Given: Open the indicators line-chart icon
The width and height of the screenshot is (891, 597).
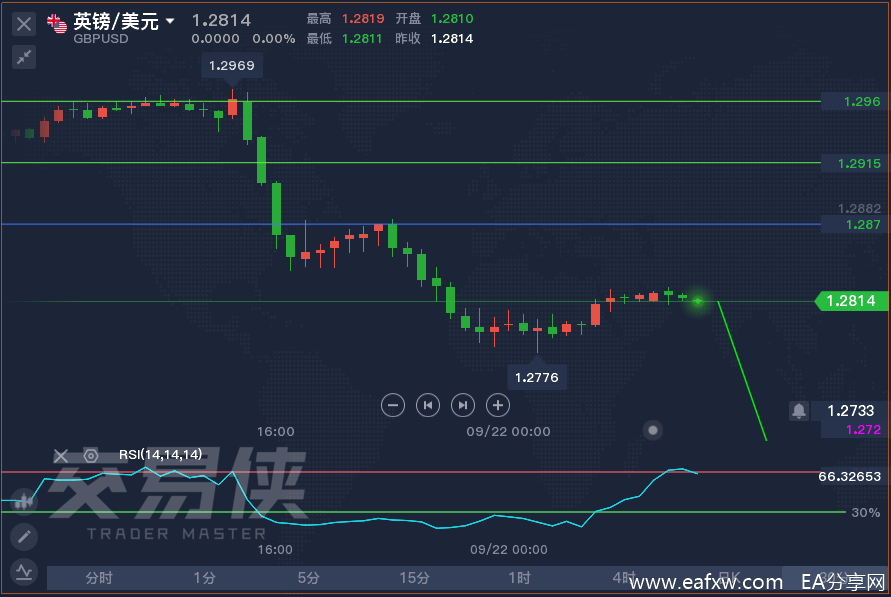Looking at the screenshot, I should (x=24, y=571).
